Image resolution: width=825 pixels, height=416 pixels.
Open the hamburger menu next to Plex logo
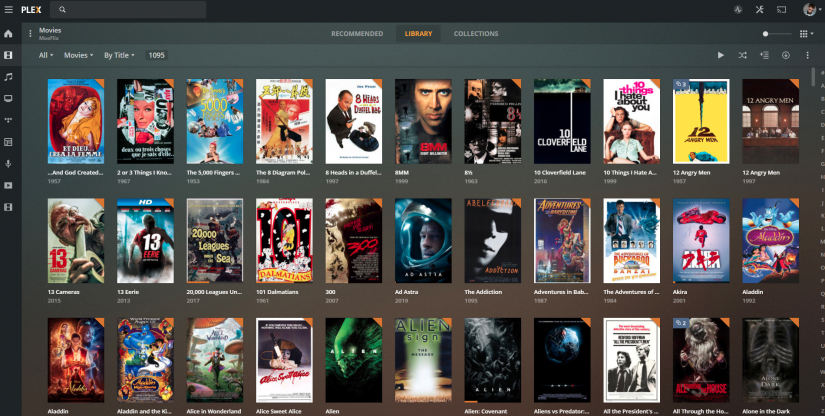click(8, 9)
